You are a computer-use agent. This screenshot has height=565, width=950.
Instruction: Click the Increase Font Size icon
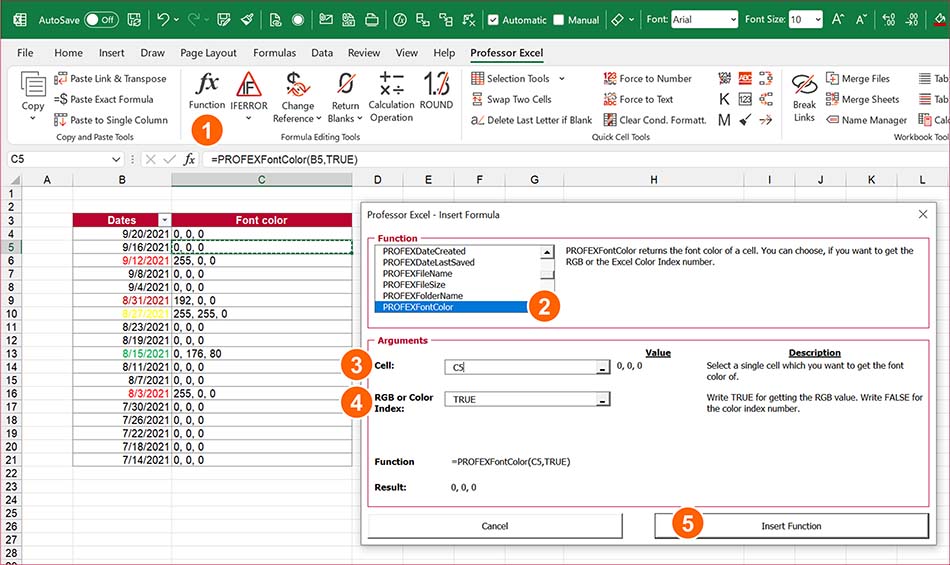[x=838, y=19]
